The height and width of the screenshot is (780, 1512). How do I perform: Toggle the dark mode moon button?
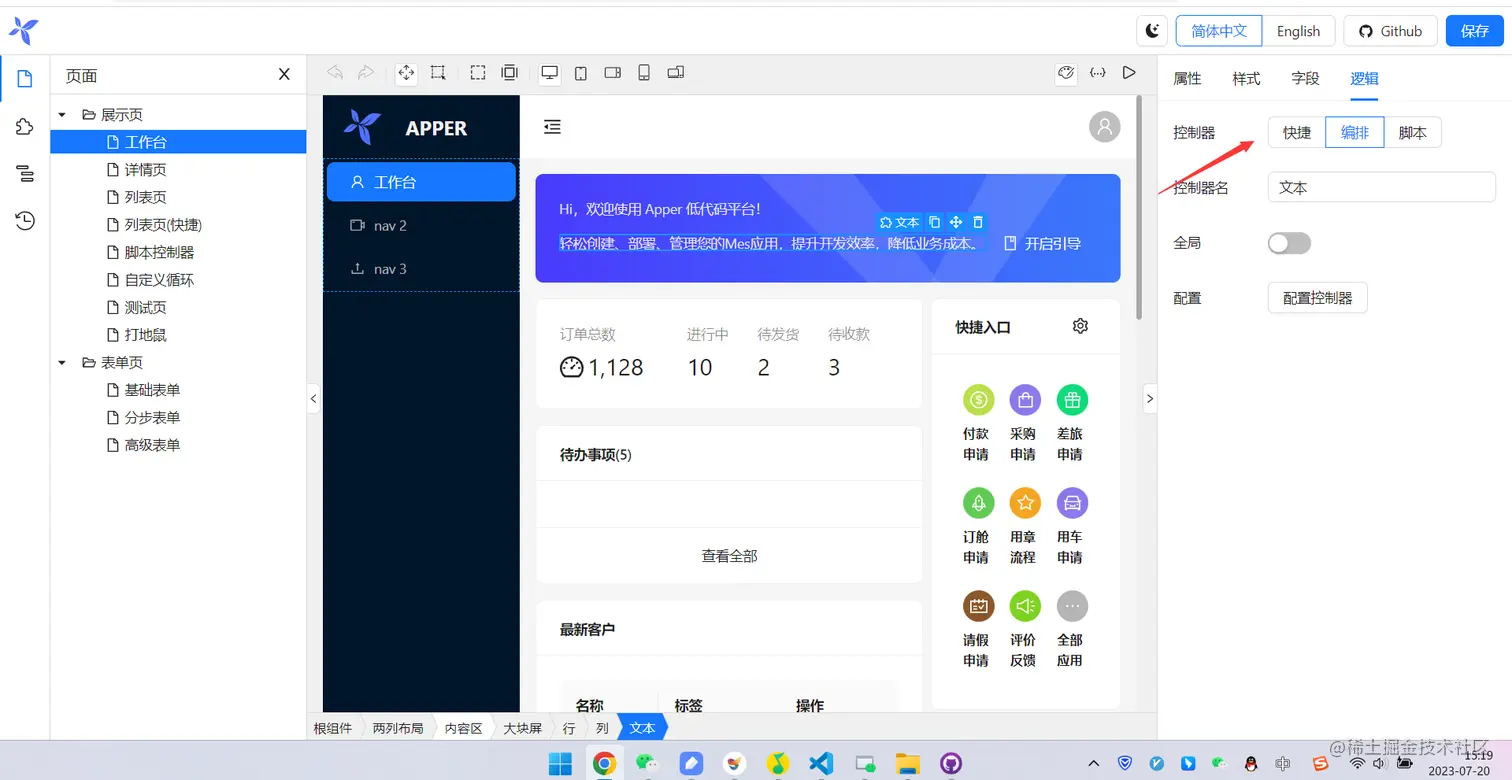[1152, 31]
